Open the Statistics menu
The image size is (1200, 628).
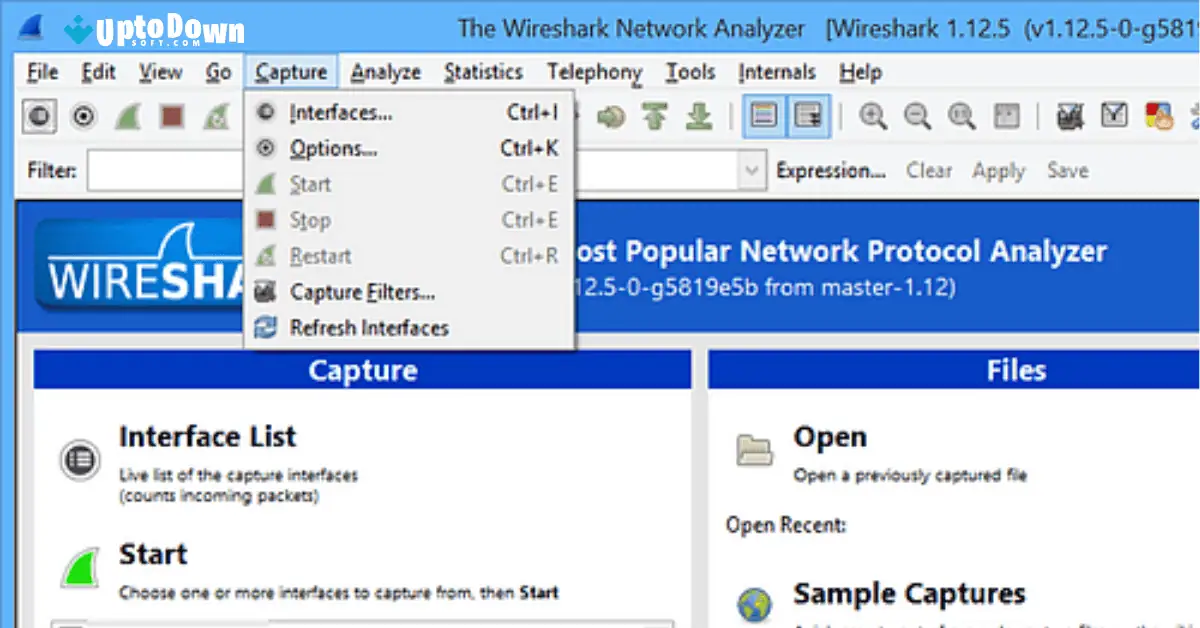click(x=483, y=71)
